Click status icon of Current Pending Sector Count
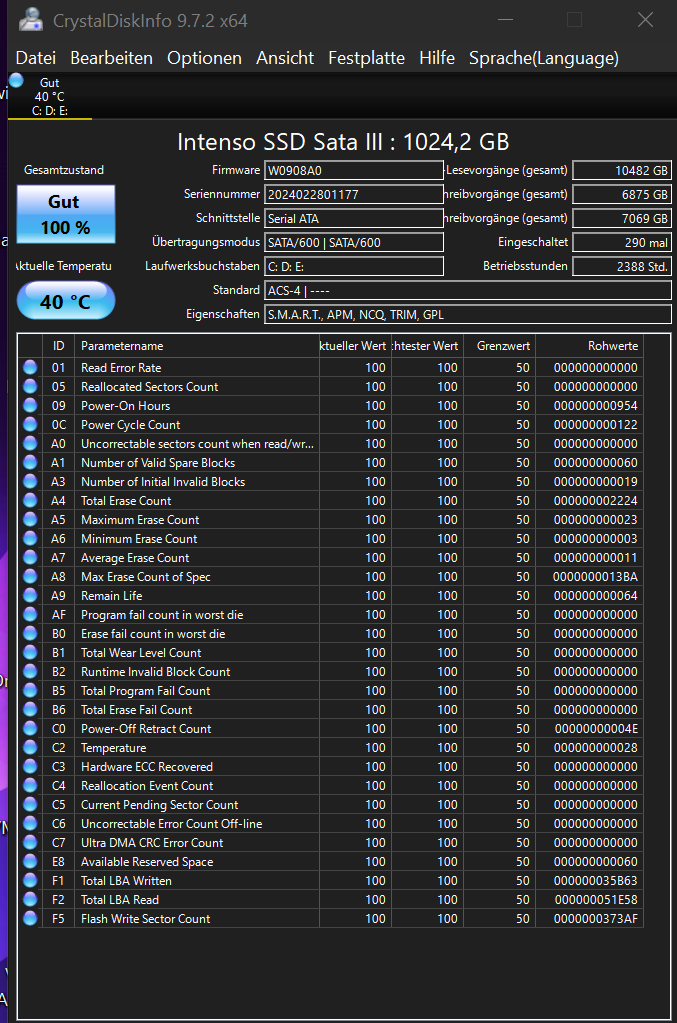This screenshot has height=1023, width=677. coord(30,804)
